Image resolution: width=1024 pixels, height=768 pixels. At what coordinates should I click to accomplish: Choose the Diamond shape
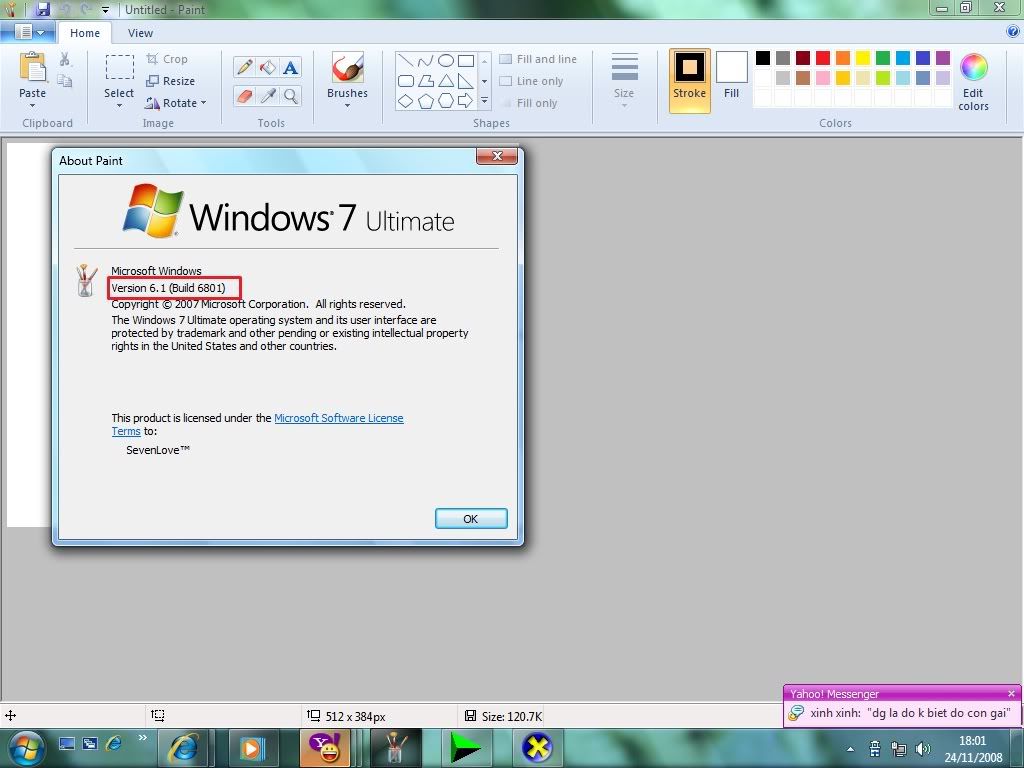point(406,101)
